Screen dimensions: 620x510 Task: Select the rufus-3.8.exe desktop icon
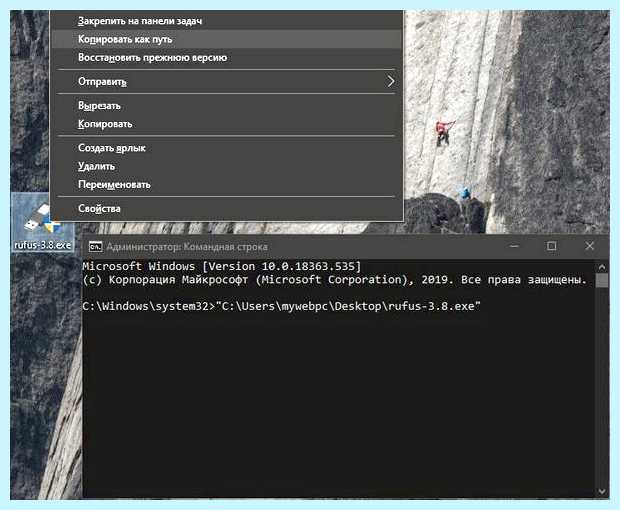point(42,220)
